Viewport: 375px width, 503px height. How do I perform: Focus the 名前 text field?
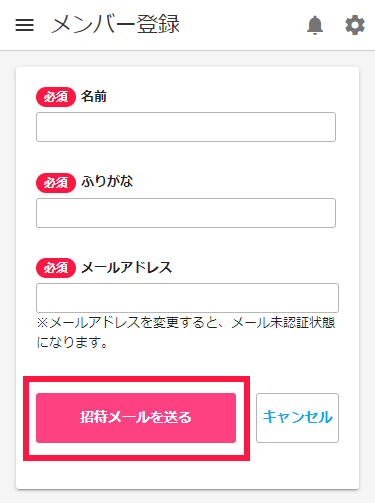(x=186, y=127)
